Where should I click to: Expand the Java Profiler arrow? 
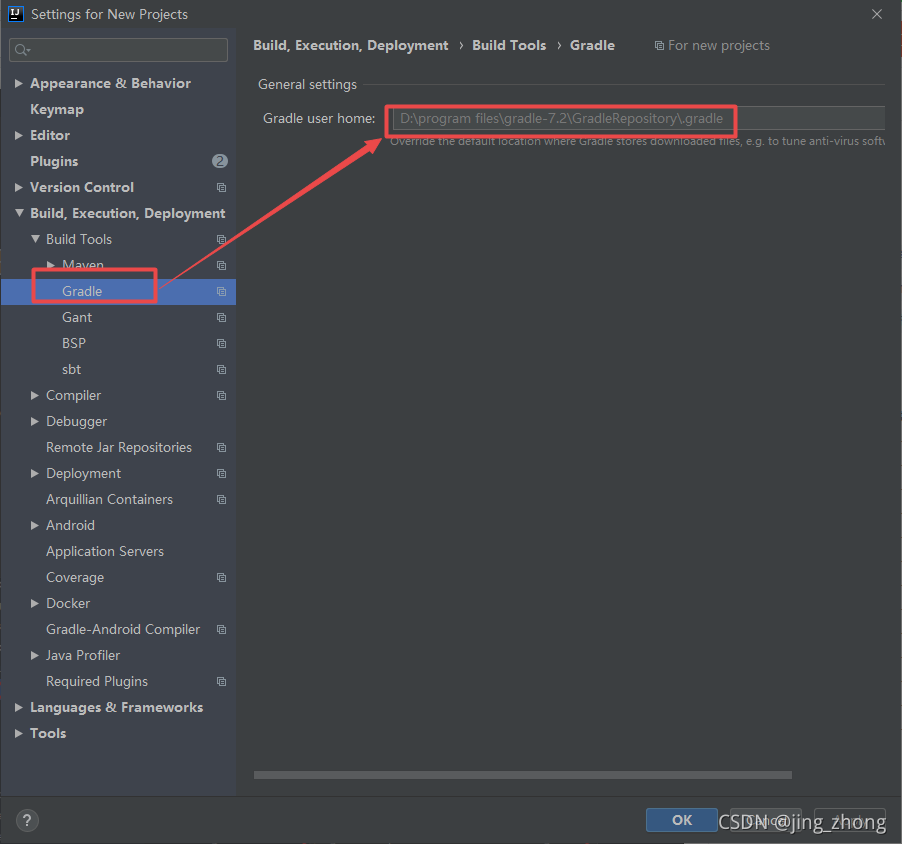[x=35, y=655]
